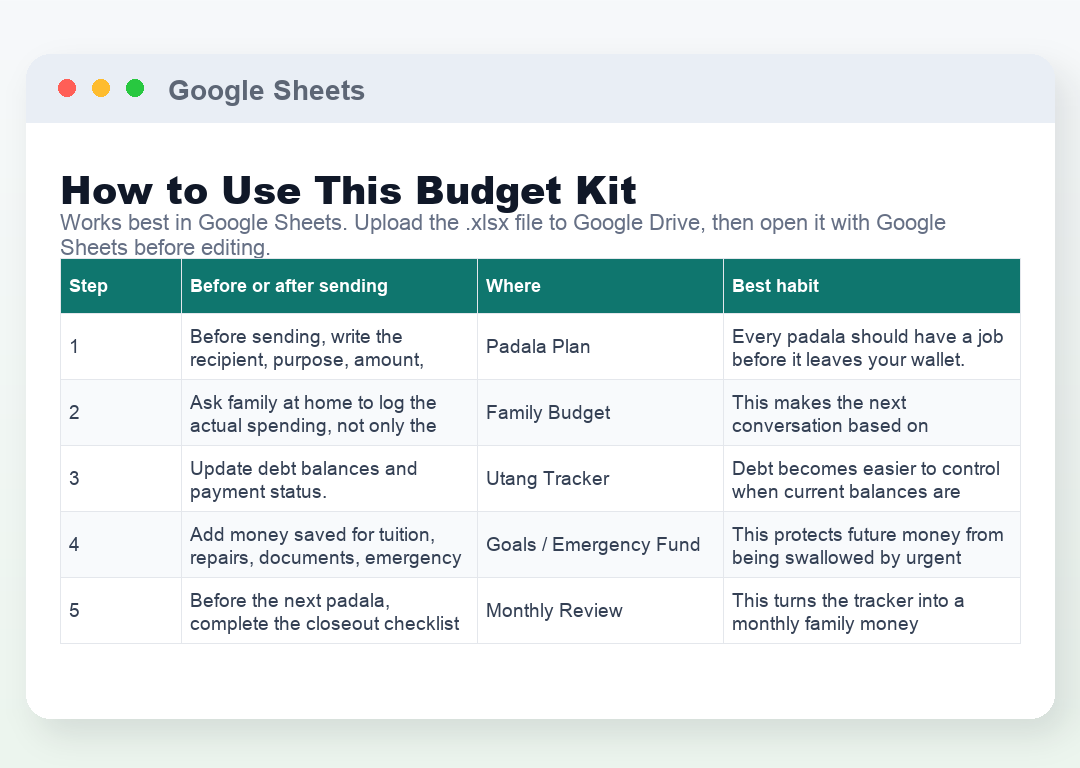Click the Before sending, write the recipient cell
Image resolution: width=1080 pixels, height=768 pixels.
329,346
